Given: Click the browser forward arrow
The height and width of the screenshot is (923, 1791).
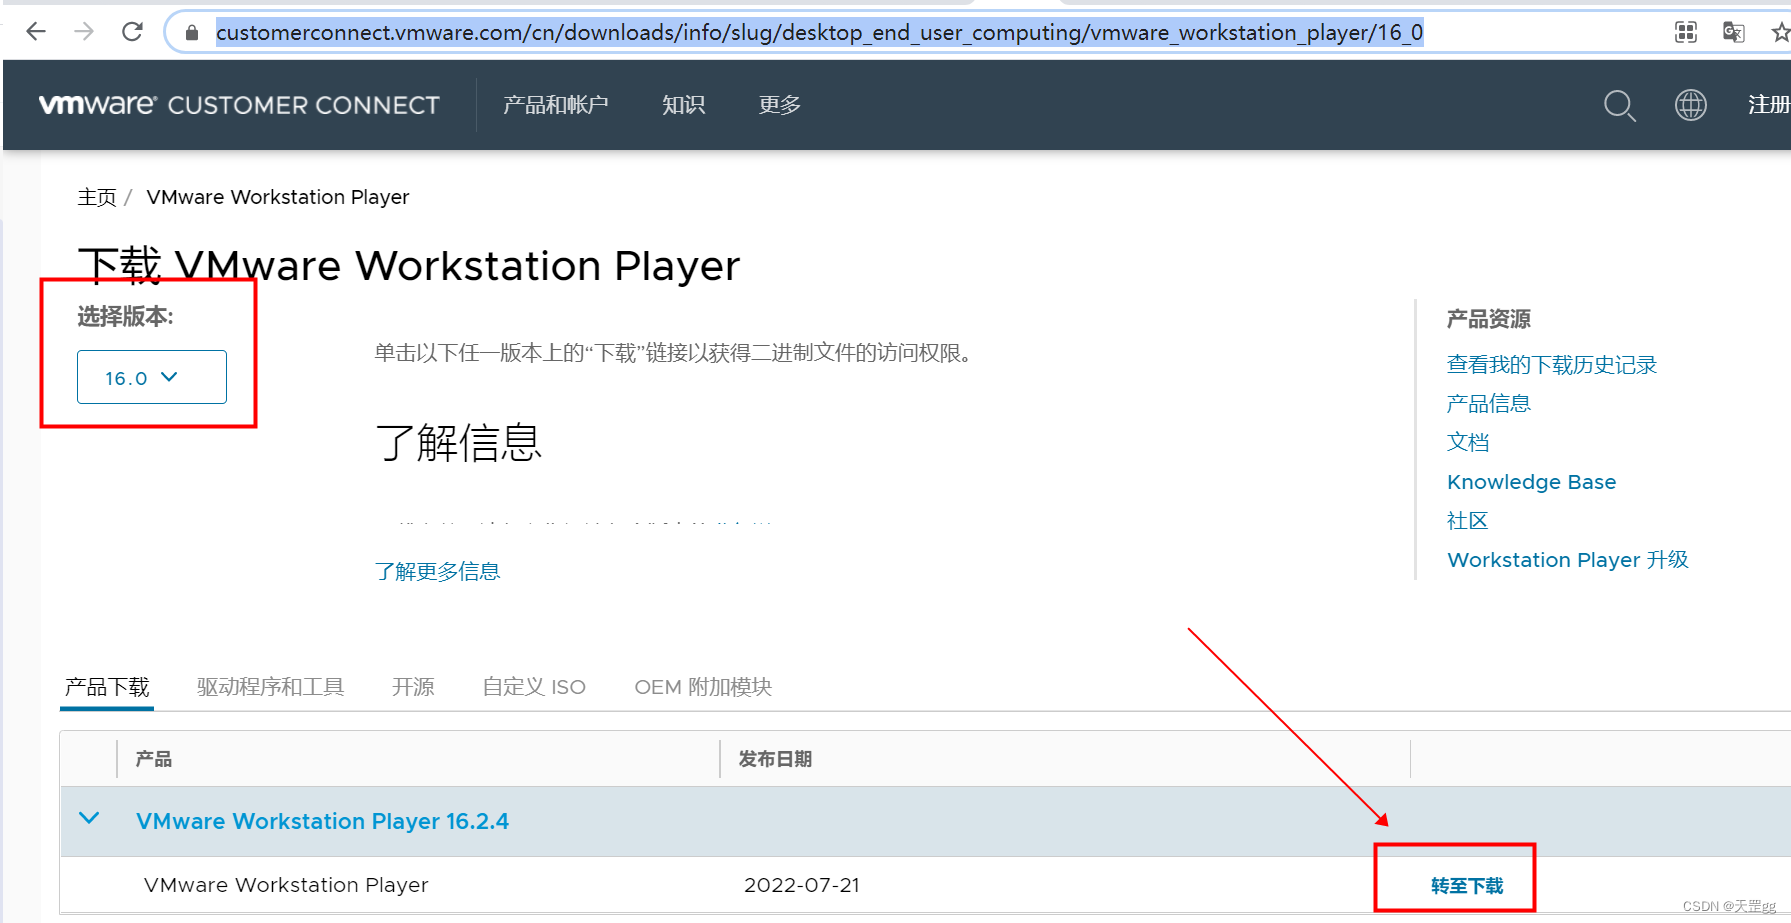Looking at the screenshot, I should [84, 32].
